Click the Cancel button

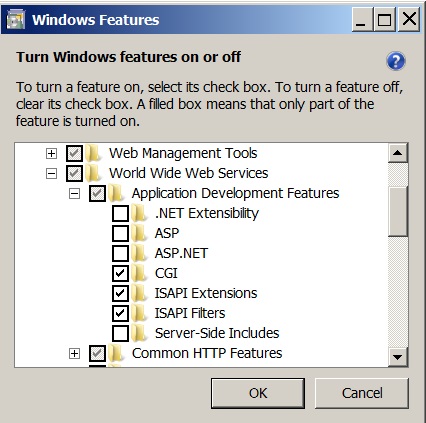(362, 393)
